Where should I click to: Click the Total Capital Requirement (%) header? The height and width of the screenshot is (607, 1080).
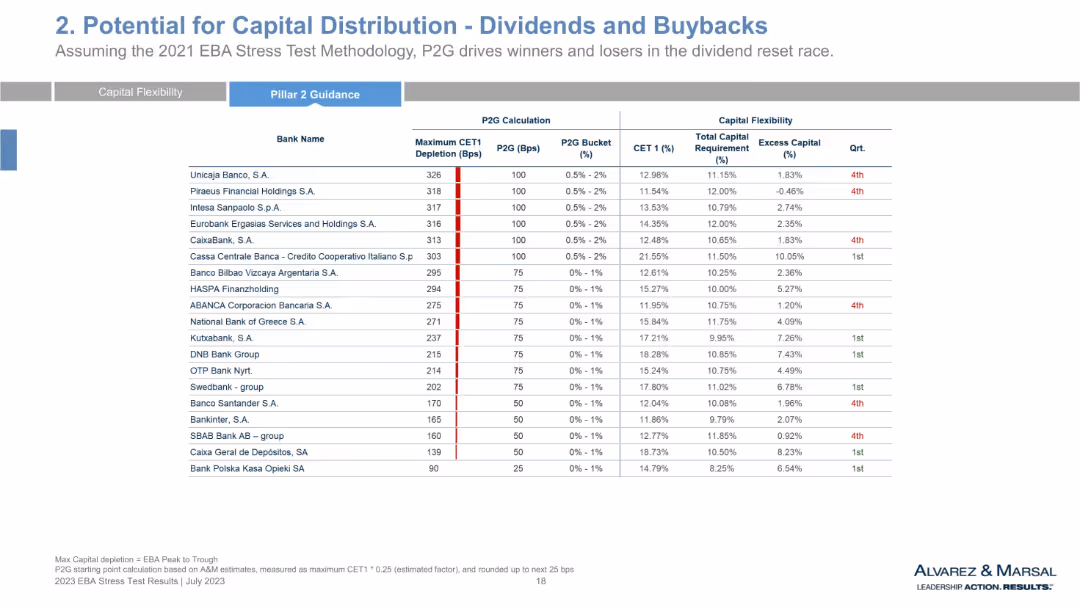721,148
